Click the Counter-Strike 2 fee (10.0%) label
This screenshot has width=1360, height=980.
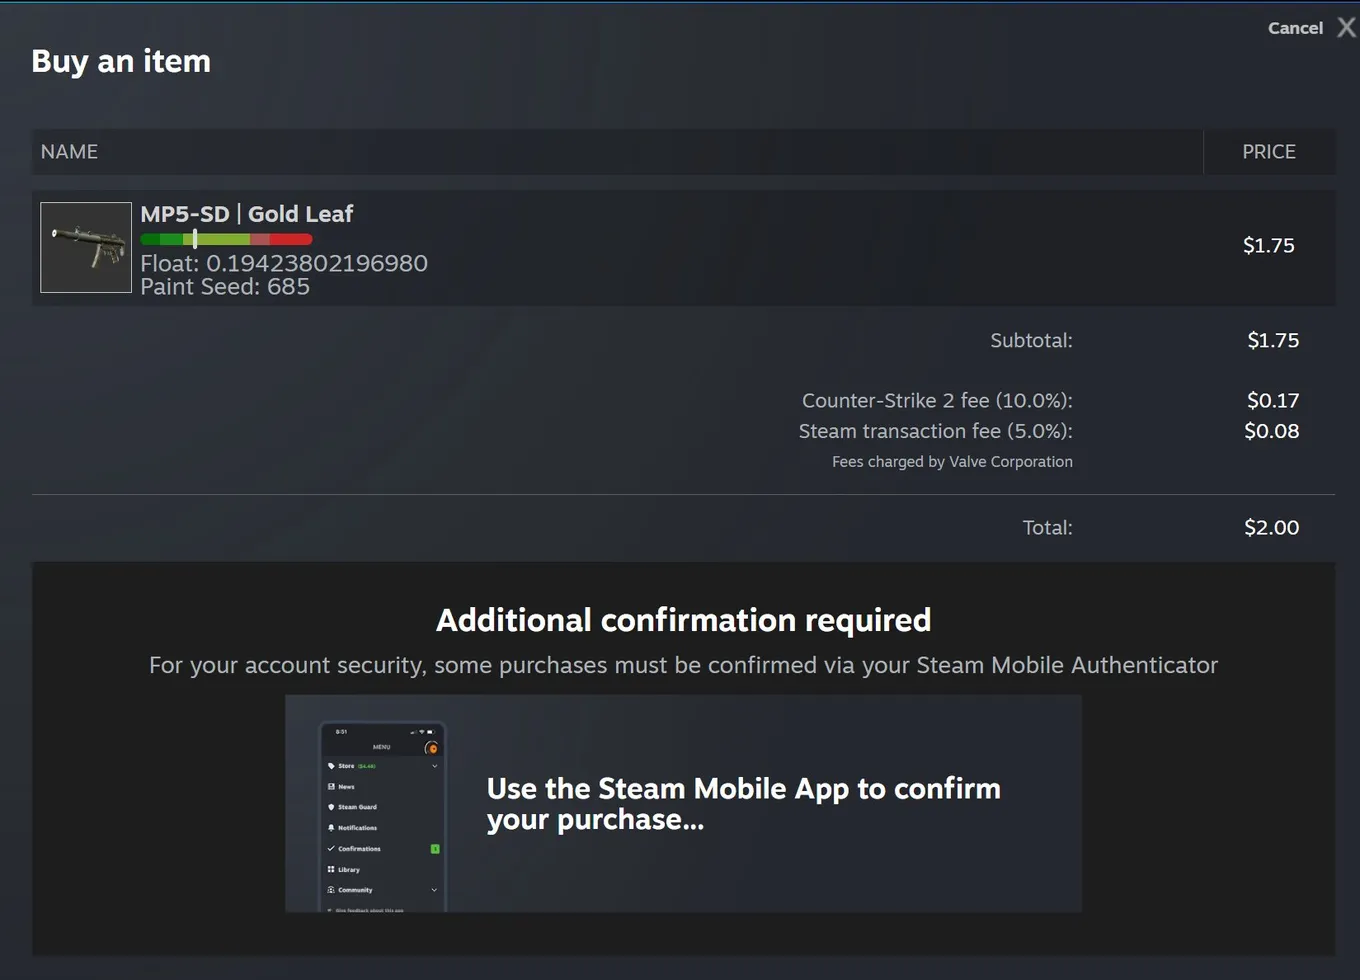click(x=937, y=401)
